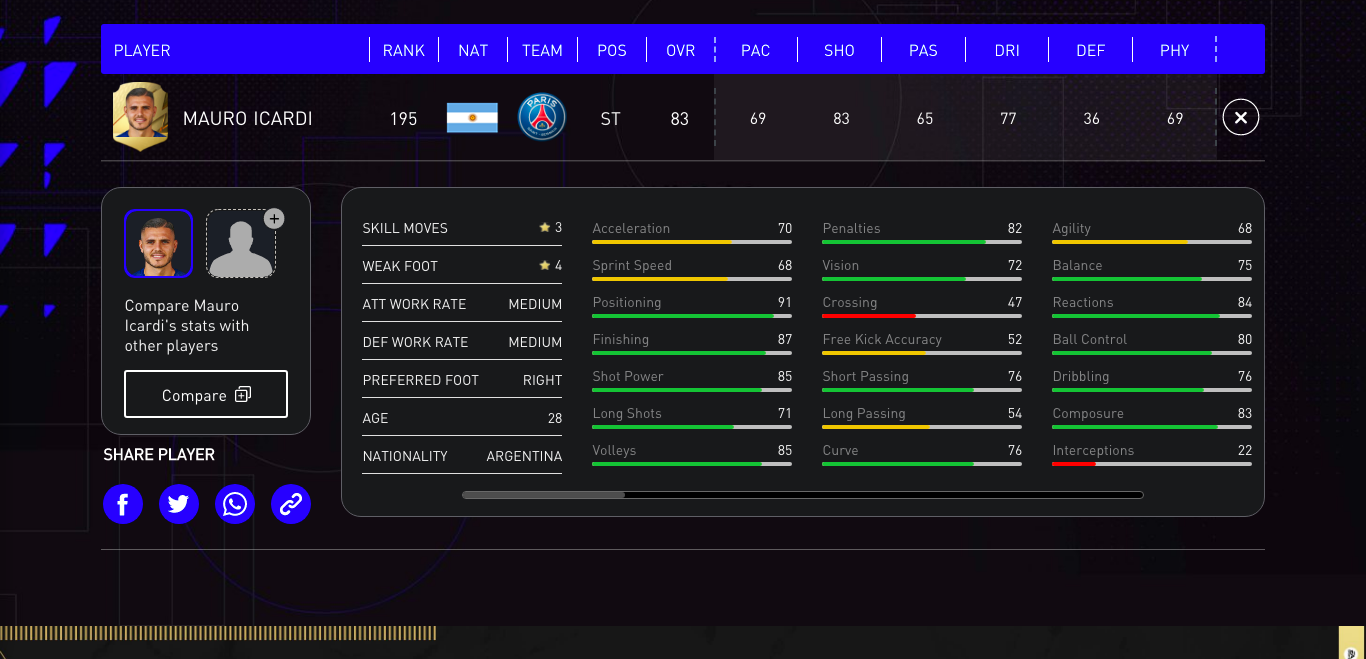Click the Balance stat label

coord(1077,265)
